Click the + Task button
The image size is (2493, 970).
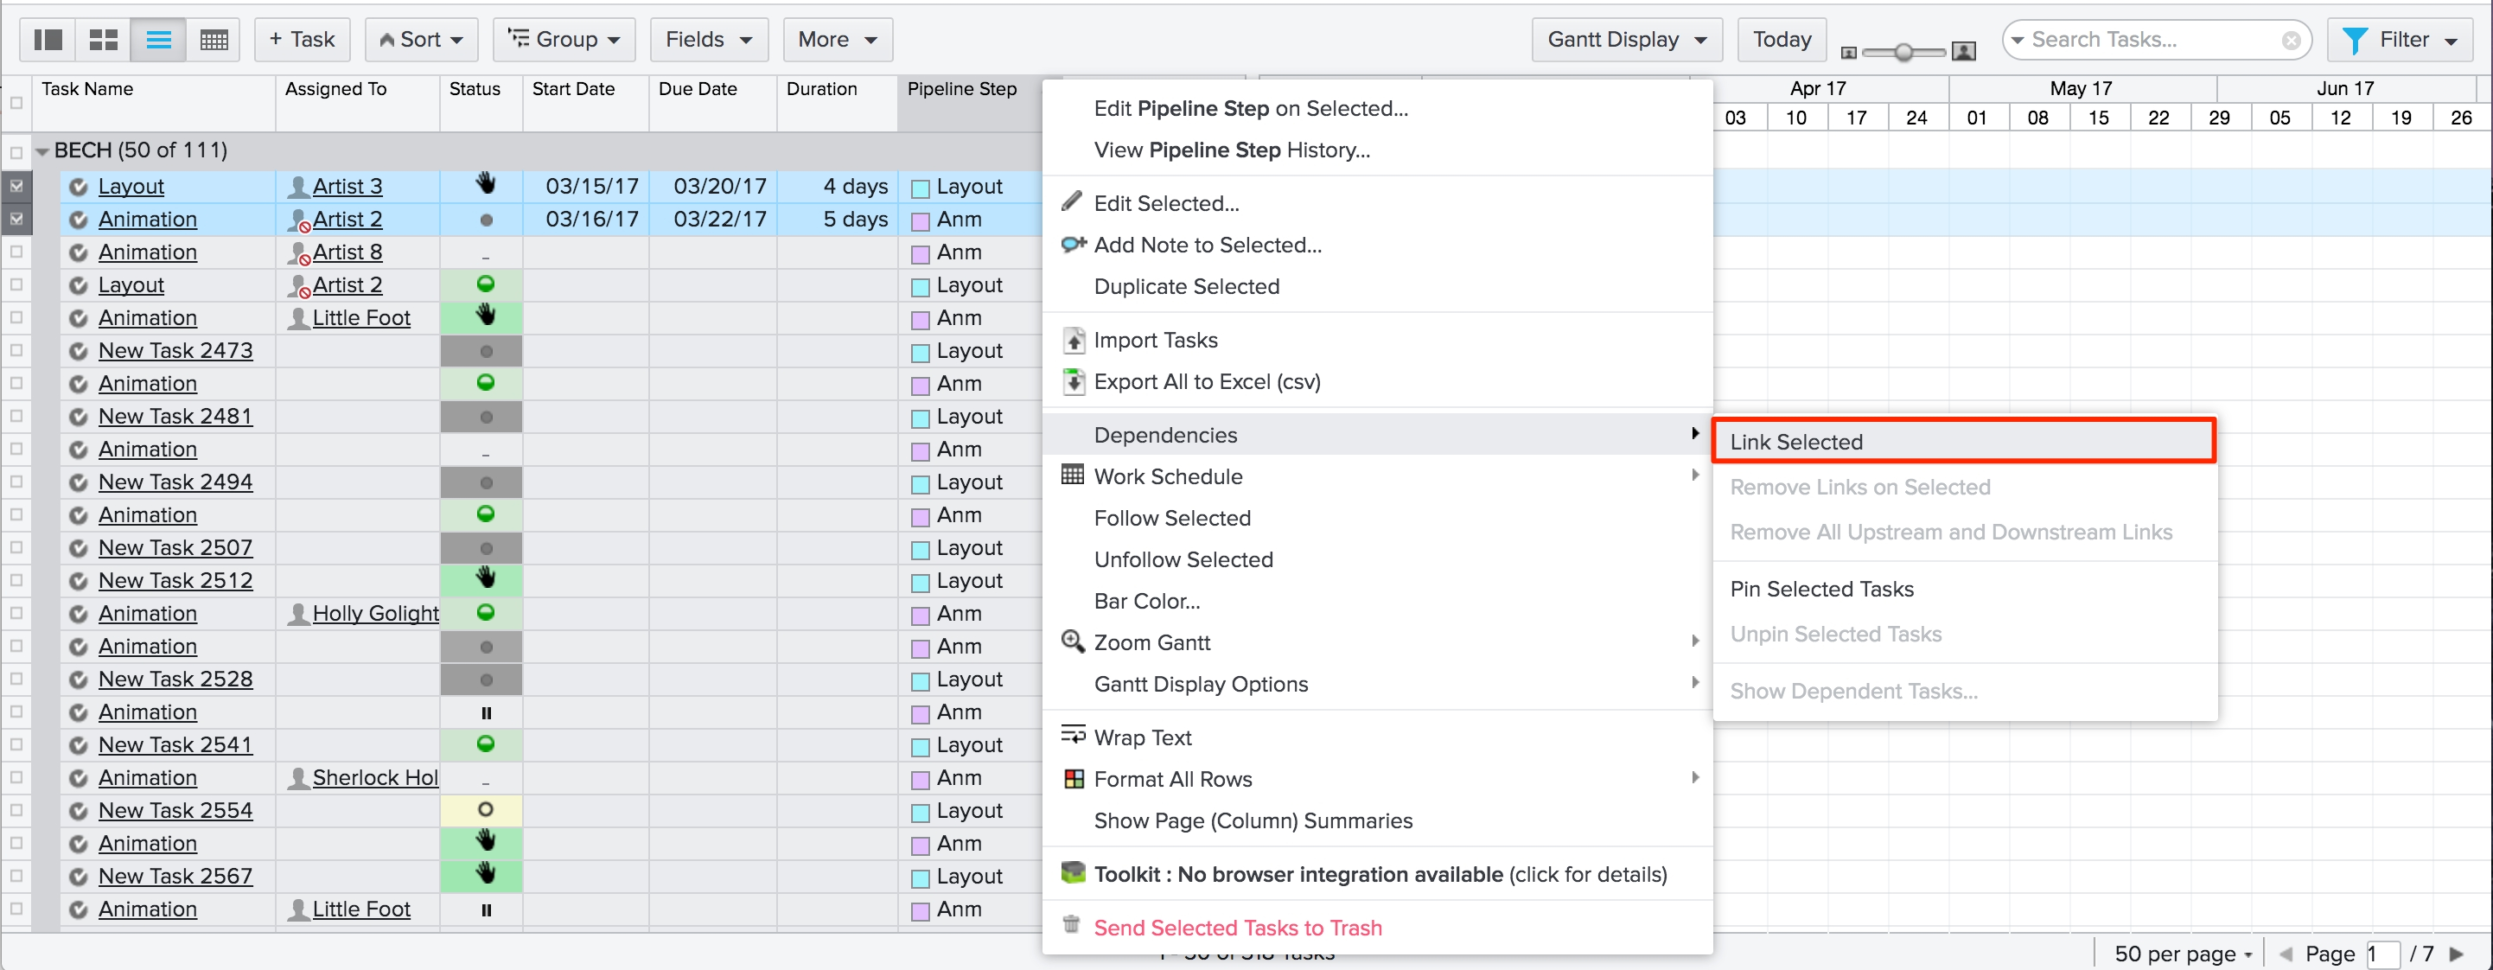(301, 39)
